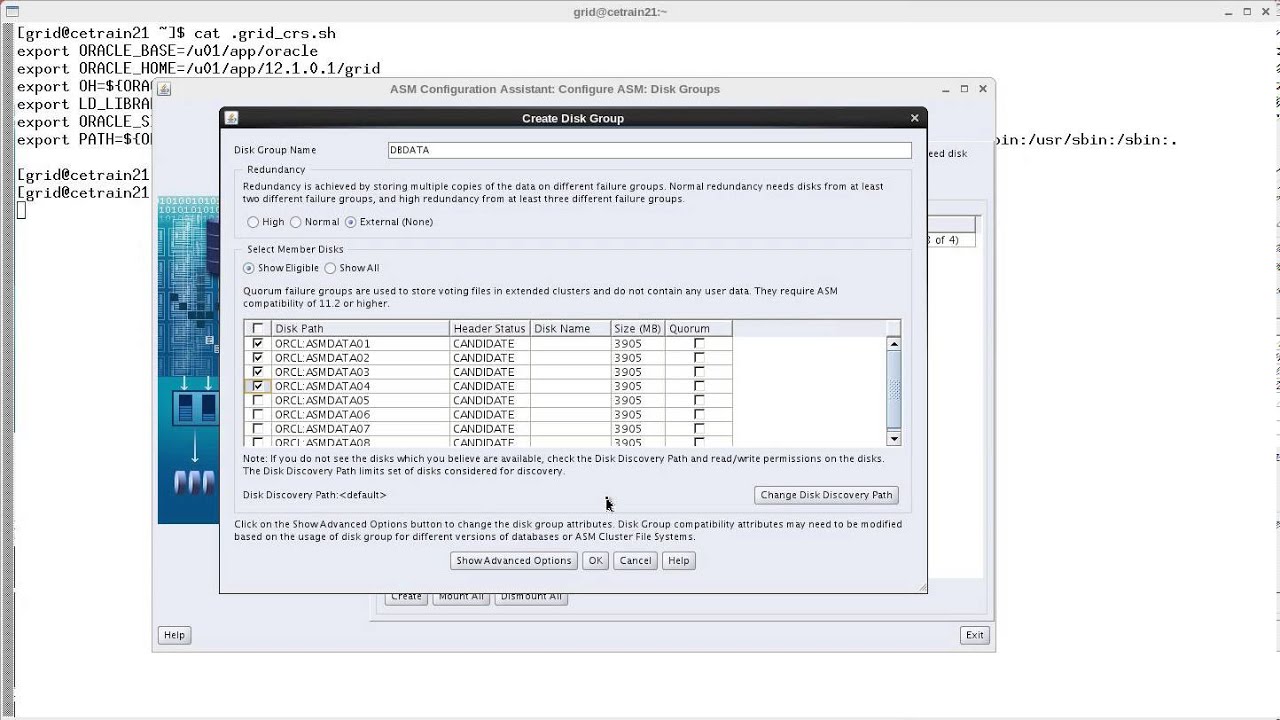Click the Size (MB) column header
The height and width of the screenshot is (720, 1280).
[638, 328]
